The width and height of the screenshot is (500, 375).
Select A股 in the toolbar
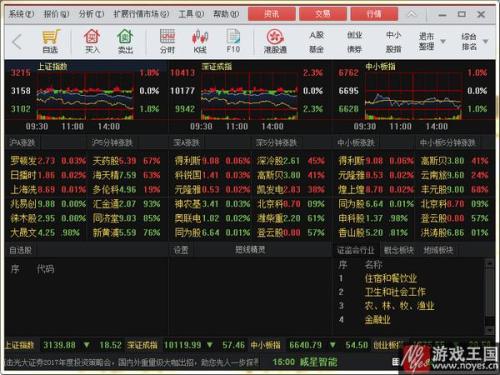point(317,35)
